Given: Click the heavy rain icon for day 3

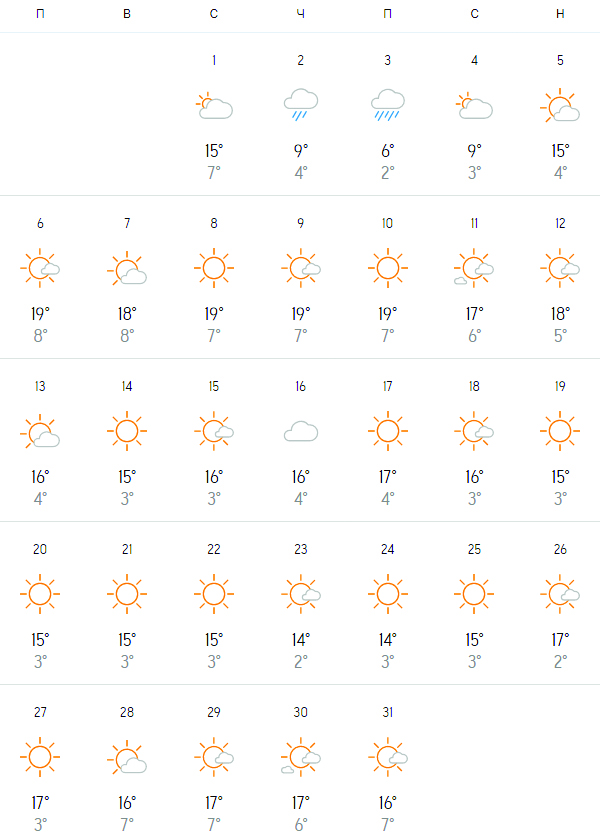Looking at the screenshot, I should pos(388,105).
